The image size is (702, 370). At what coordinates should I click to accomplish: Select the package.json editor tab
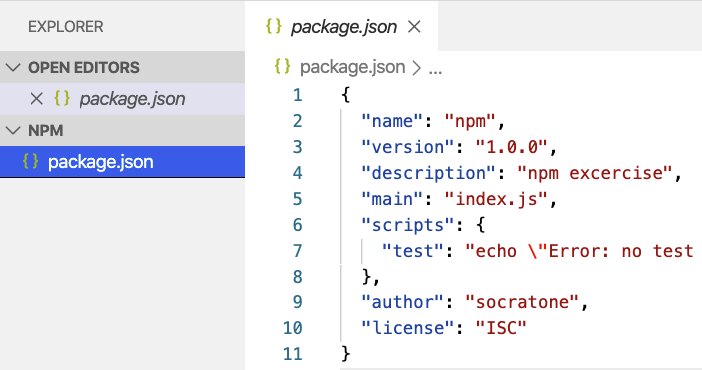(x=342, y=26)
